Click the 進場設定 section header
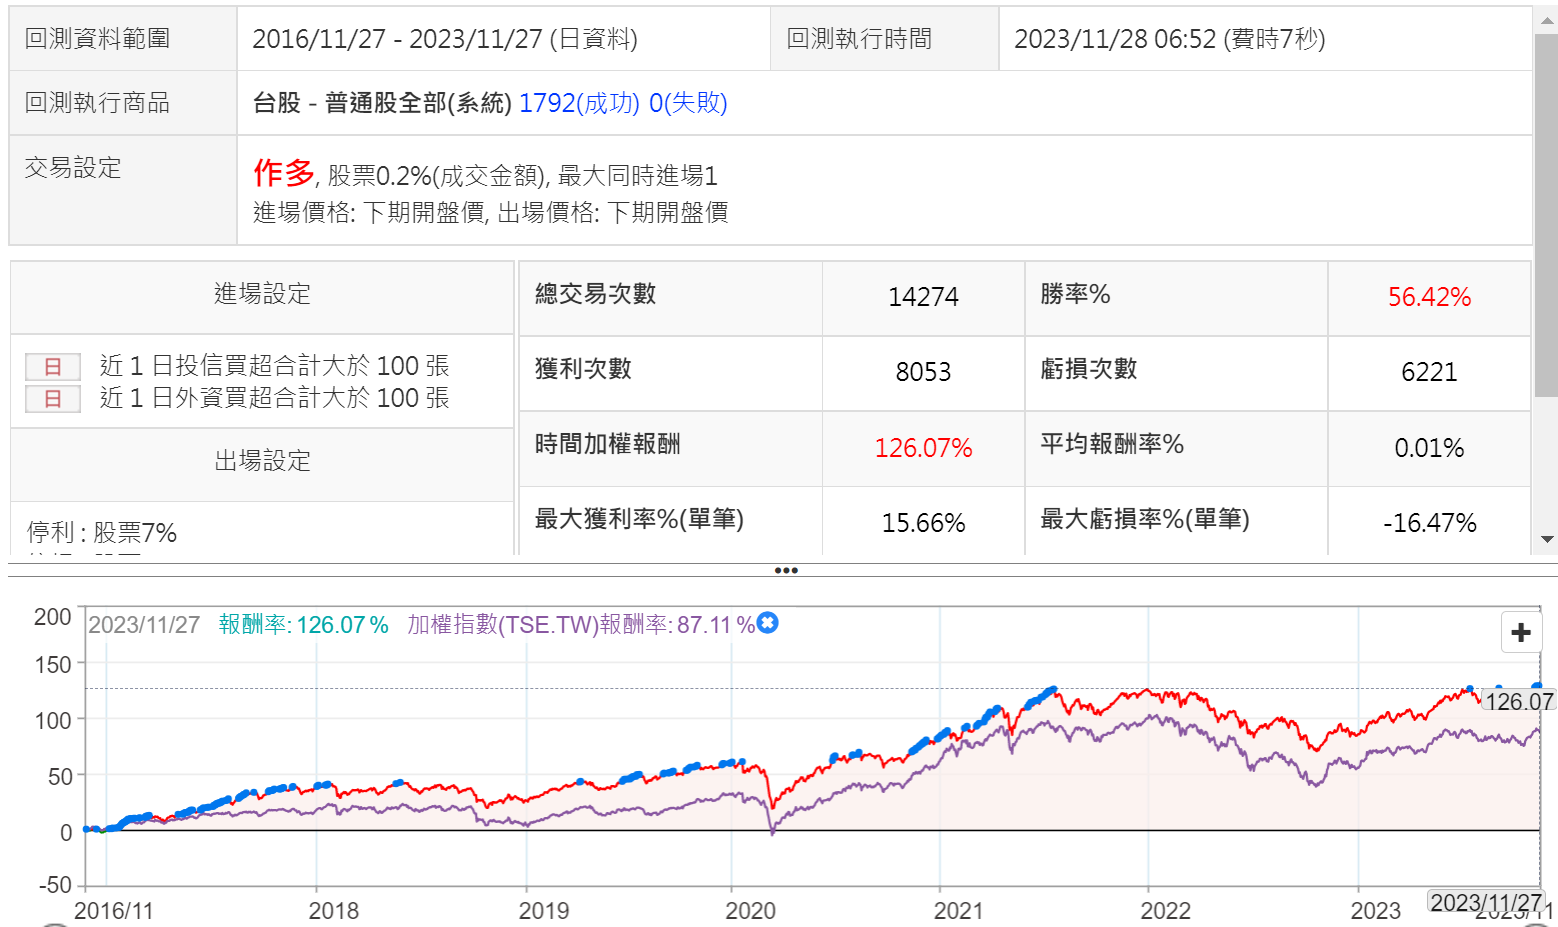The image size is (1558, 927). [262, 294]
